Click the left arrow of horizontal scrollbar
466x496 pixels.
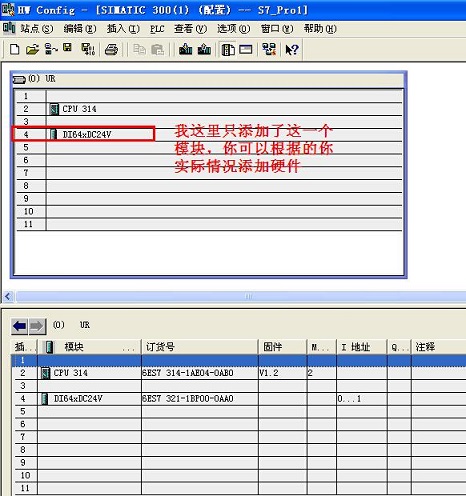coord(8,296)
